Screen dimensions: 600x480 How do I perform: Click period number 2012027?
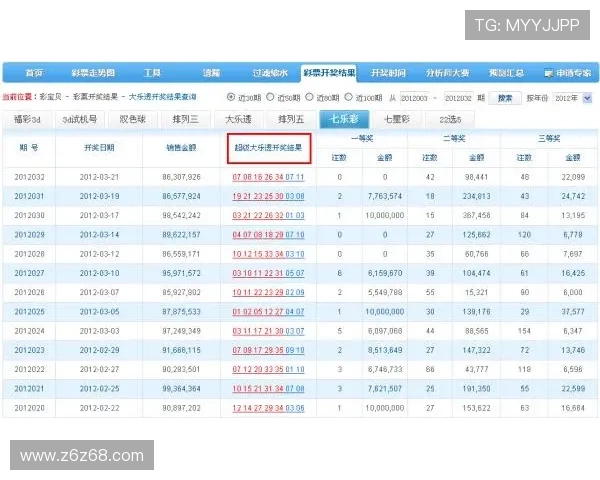[29, 273]
